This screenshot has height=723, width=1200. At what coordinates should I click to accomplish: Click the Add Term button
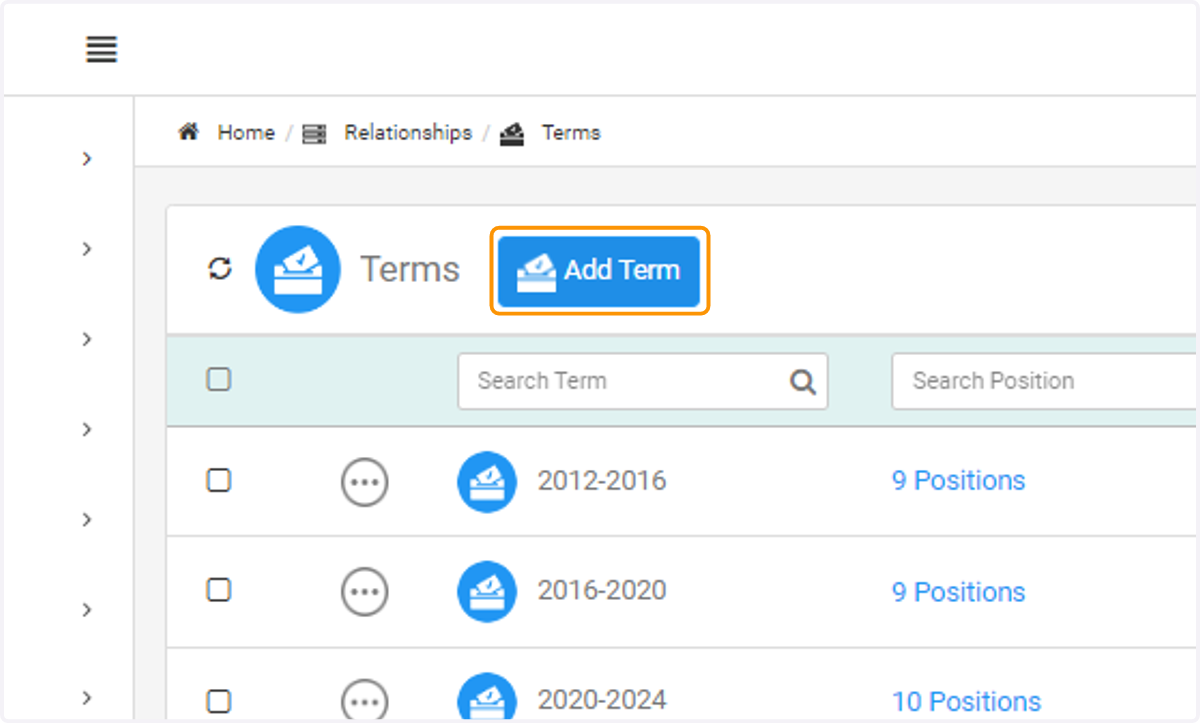click(x=599, y=271)
